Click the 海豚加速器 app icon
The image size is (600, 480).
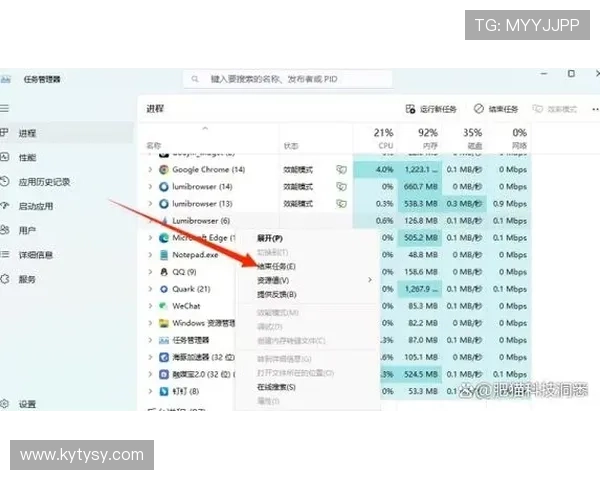point(164,357)
